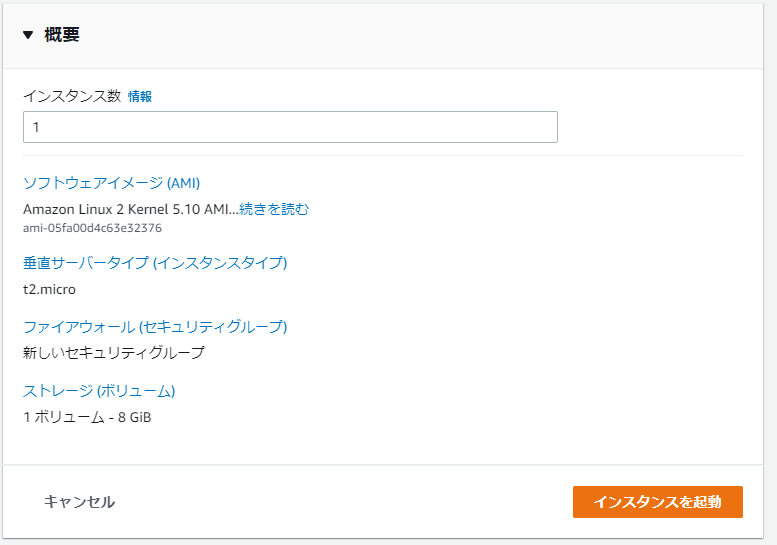Image resolution: width=777 pixels, height=545 pixels.
Task: Open the ソフトウェアイメージ (AMI) link
Action: click(x=111, y=183)
